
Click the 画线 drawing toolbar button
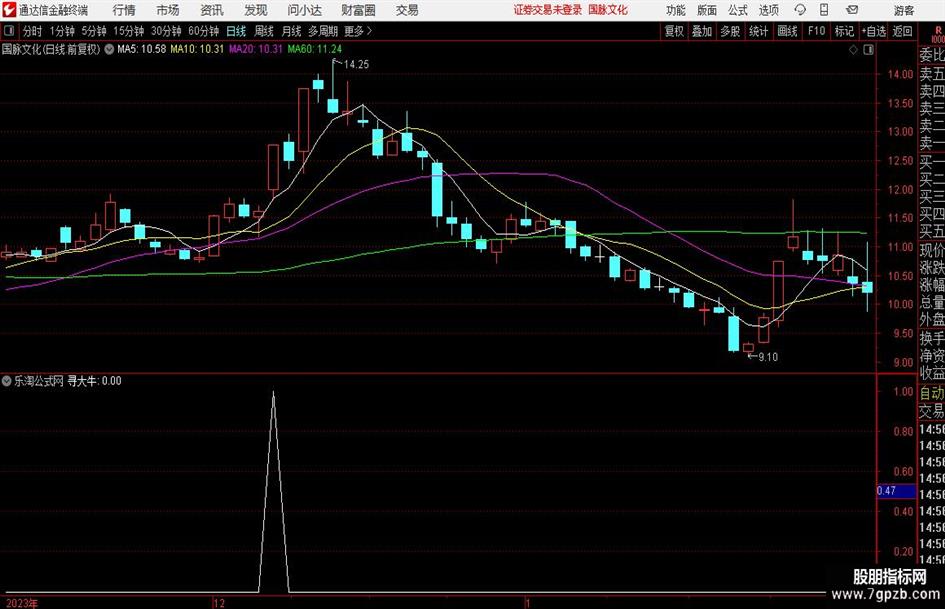coord(787,31)
